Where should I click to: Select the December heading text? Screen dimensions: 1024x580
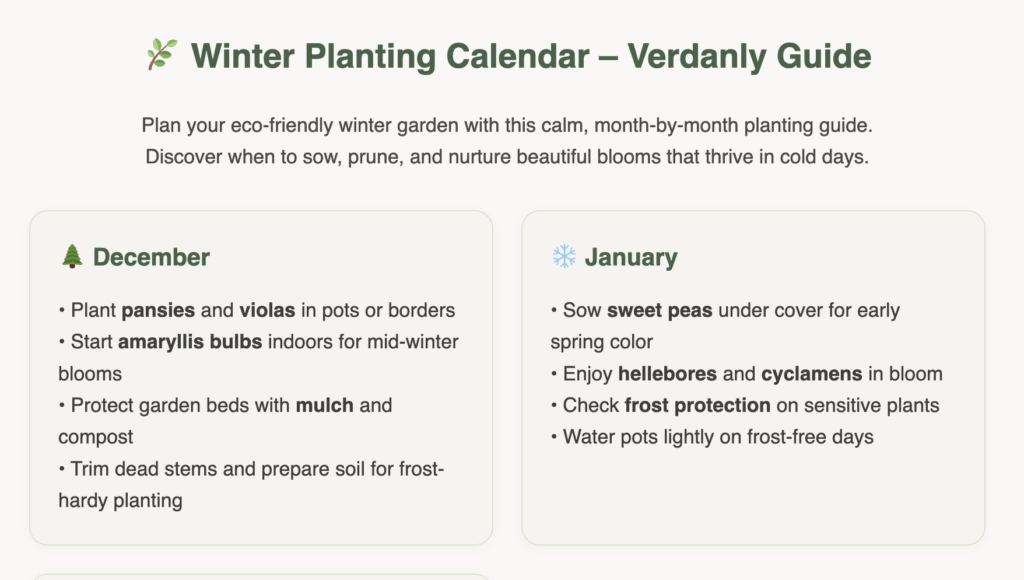pos(151,257)
